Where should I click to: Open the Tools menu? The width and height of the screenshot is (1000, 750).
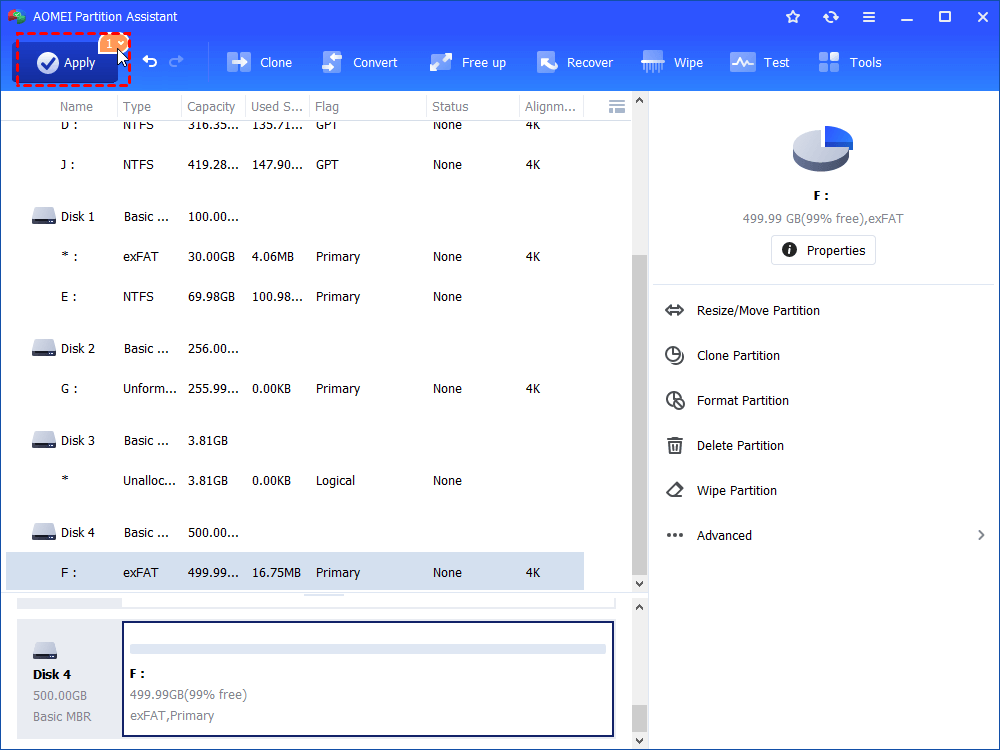point(850,62)
